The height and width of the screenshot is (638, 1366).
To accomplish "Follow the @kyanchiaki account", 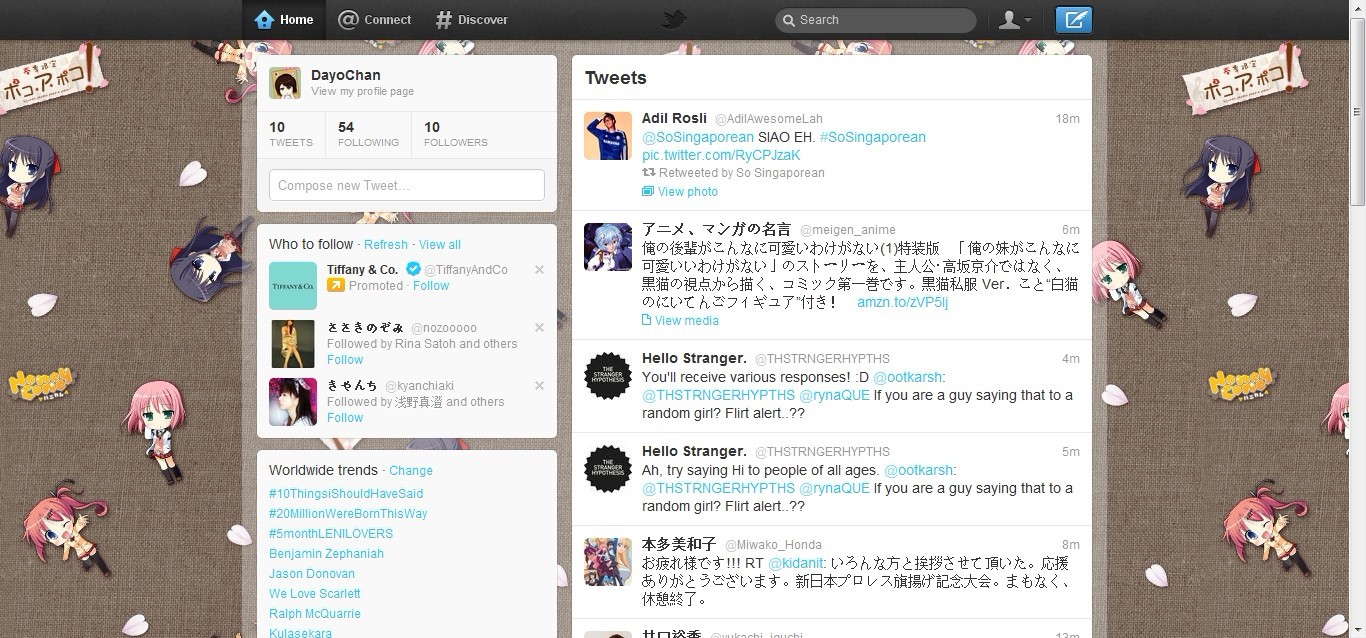I will pos(345,417).
